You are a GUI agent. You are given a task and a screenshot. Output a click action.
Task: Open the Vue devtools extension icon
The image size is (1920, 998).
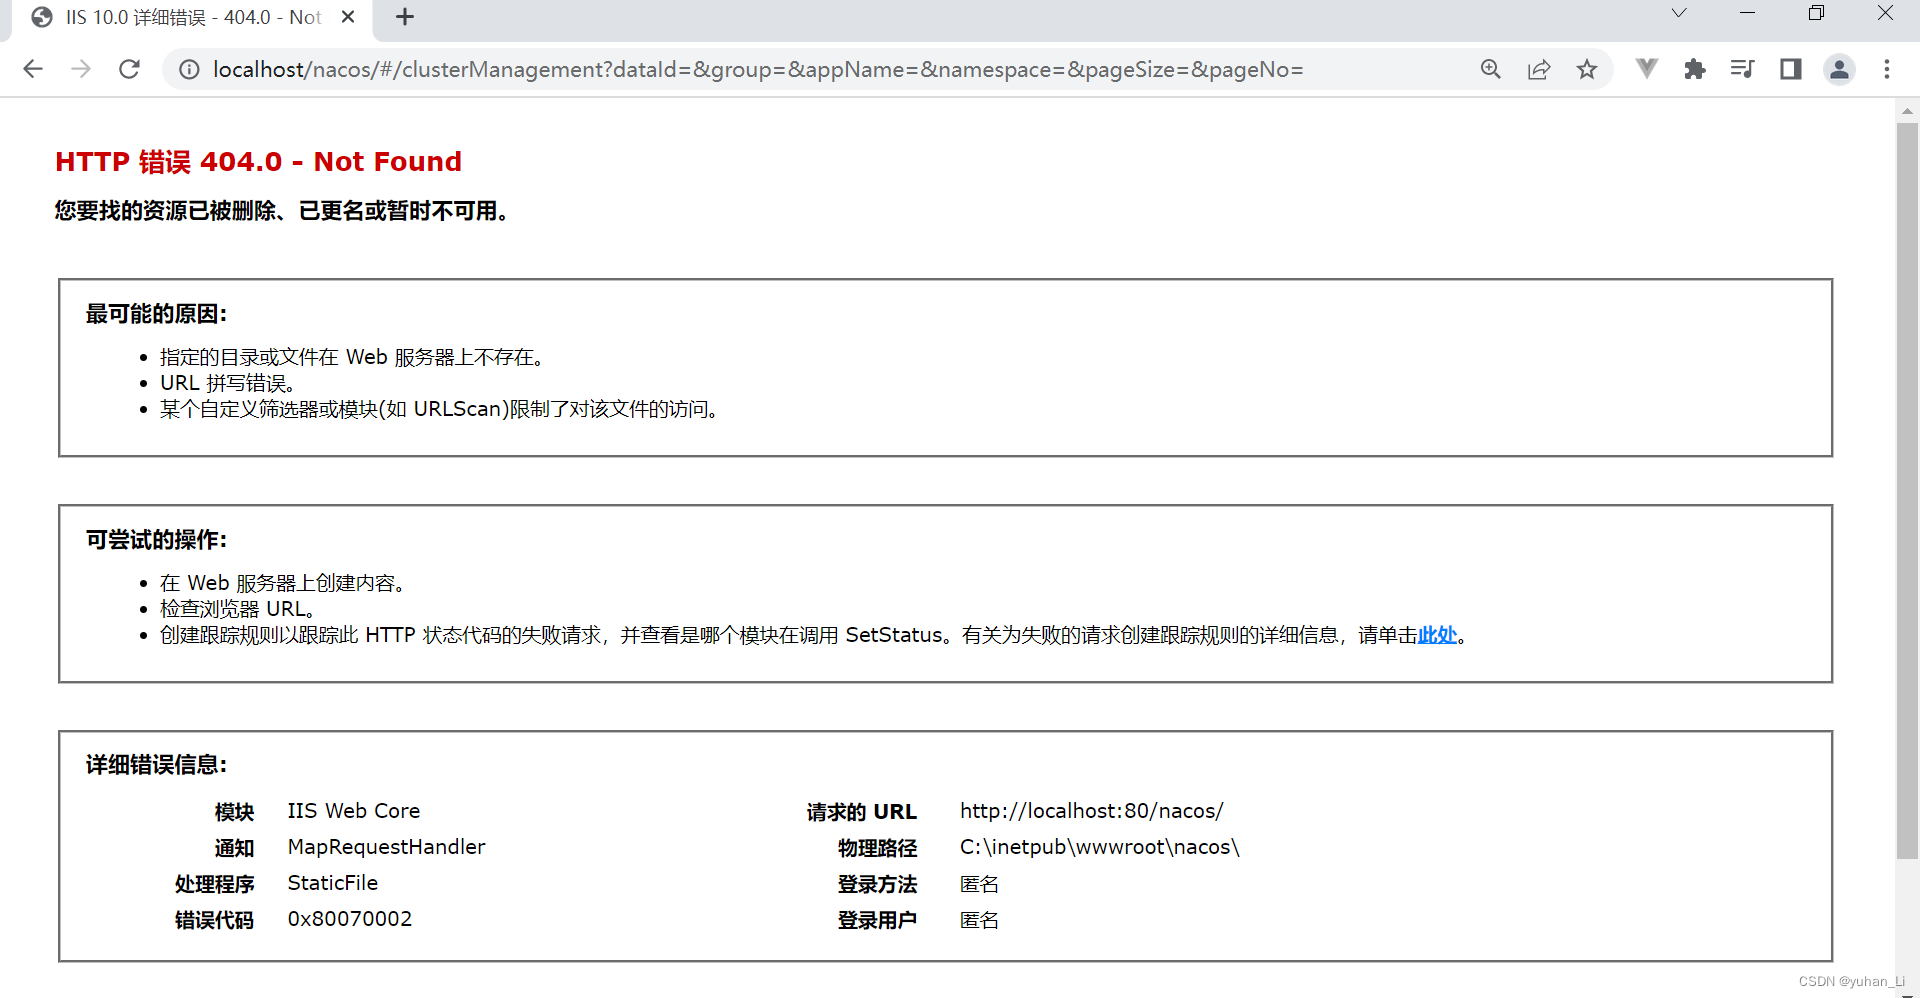pos(1647,69)
